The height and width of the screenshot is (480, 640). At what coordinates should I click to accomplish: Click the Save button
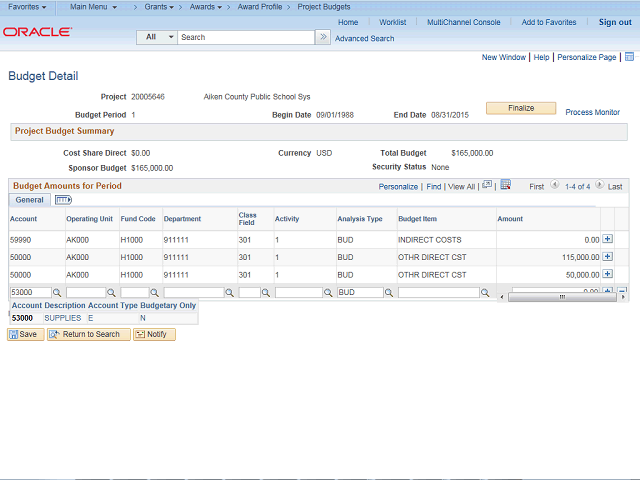click(23, 334)
